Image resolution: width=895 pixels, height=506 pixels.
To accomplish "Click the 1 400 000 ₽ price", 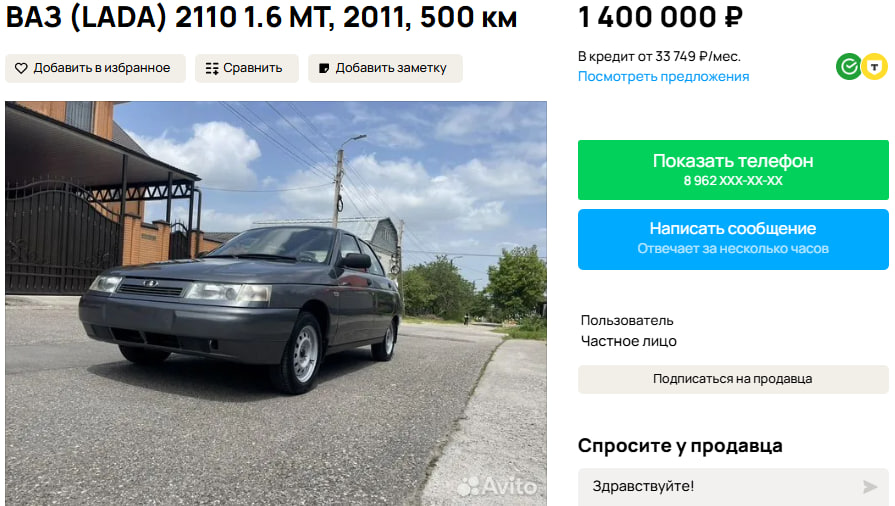I will pos(660,17).
